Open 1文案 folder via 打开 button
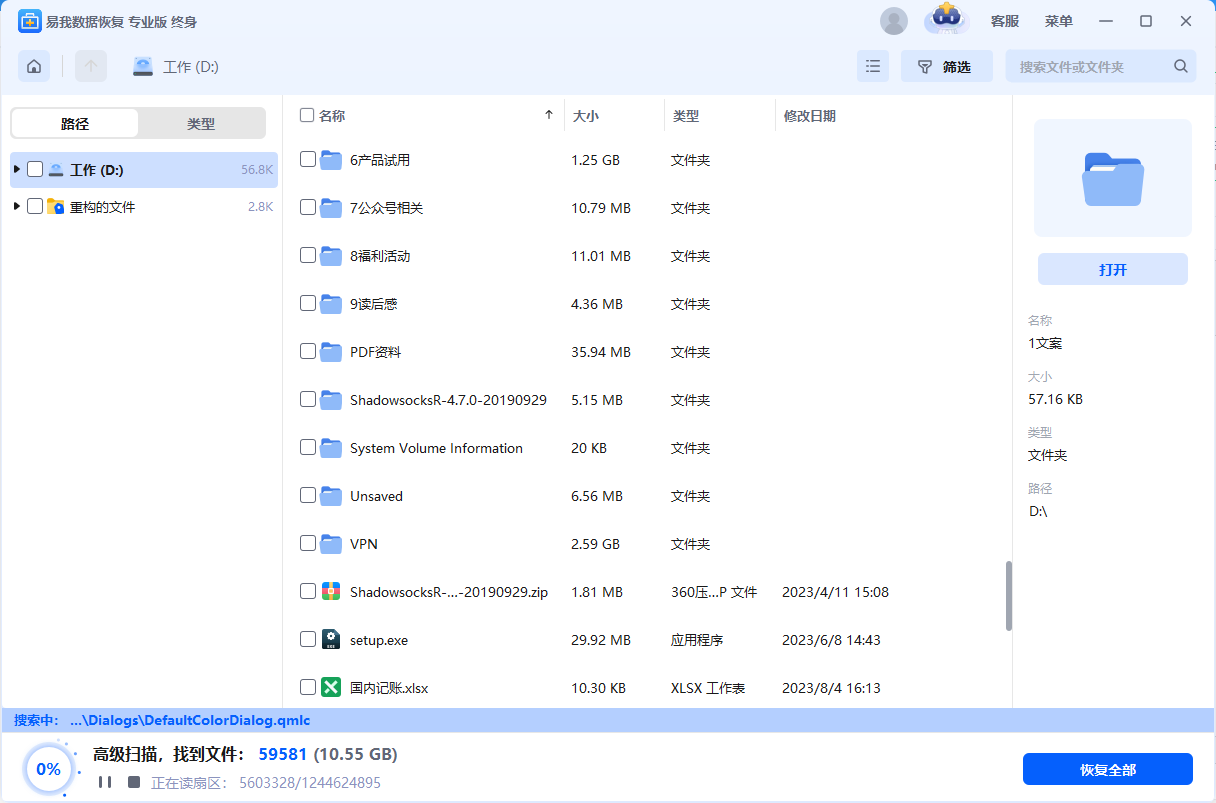The image size is (1216, 803). tap(1112, 268)
